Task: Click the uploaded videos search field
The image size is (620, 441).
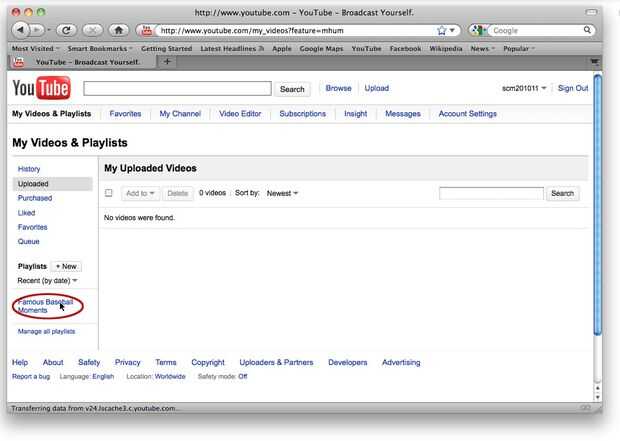Action: point(491,193)
